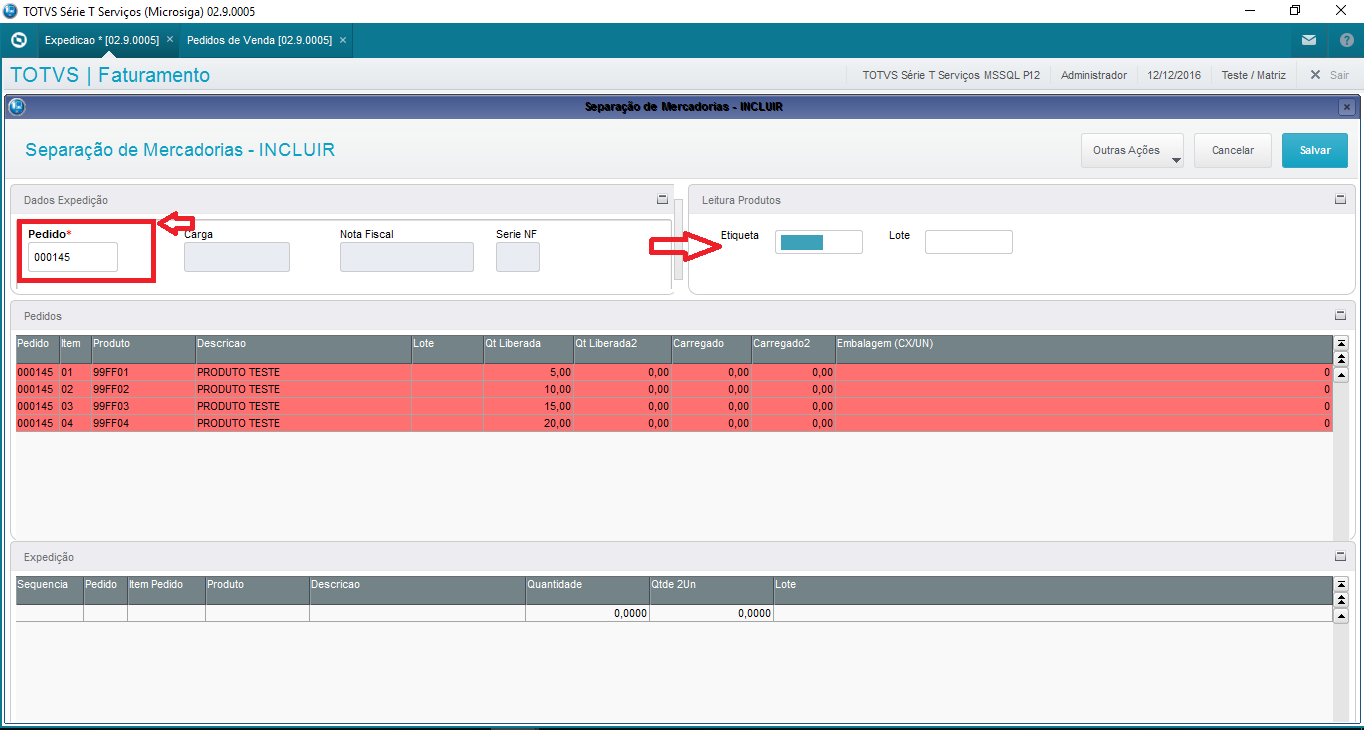This screenshot has height=730, width=1364.
Task: Open the Outras Ações dropdown
Action: [1132, 151]
